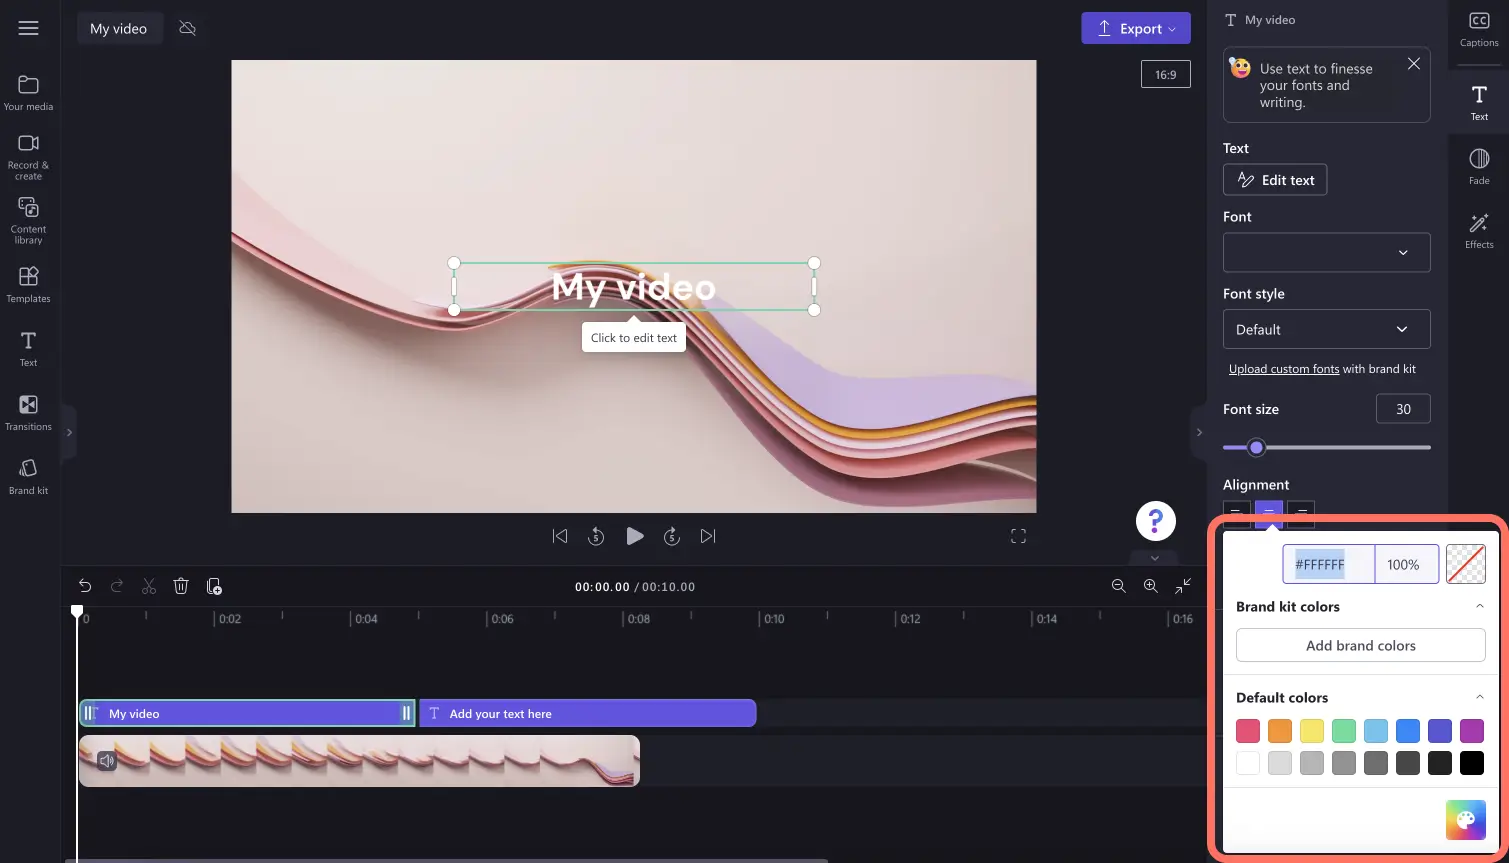Viewport: 1509px width, 863px height.
Task: Click the hex color #FFFFFF field
Action: coord(1329,564)
